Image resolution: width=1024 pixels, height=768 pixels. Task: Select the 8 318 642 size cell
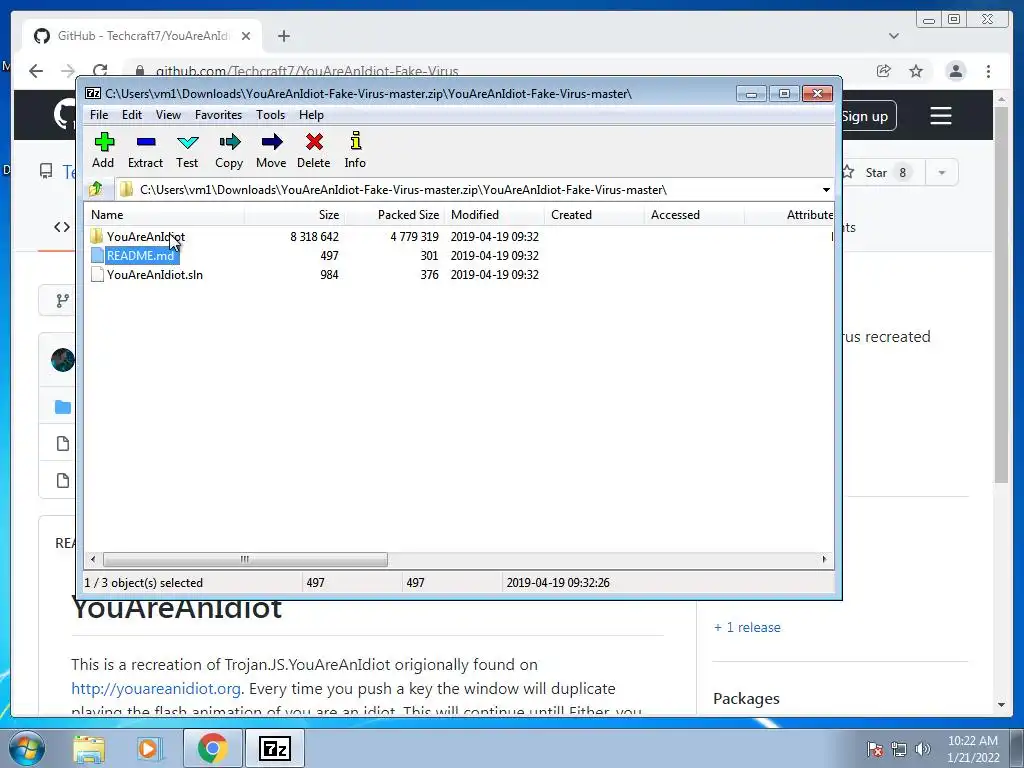point(314,236)
